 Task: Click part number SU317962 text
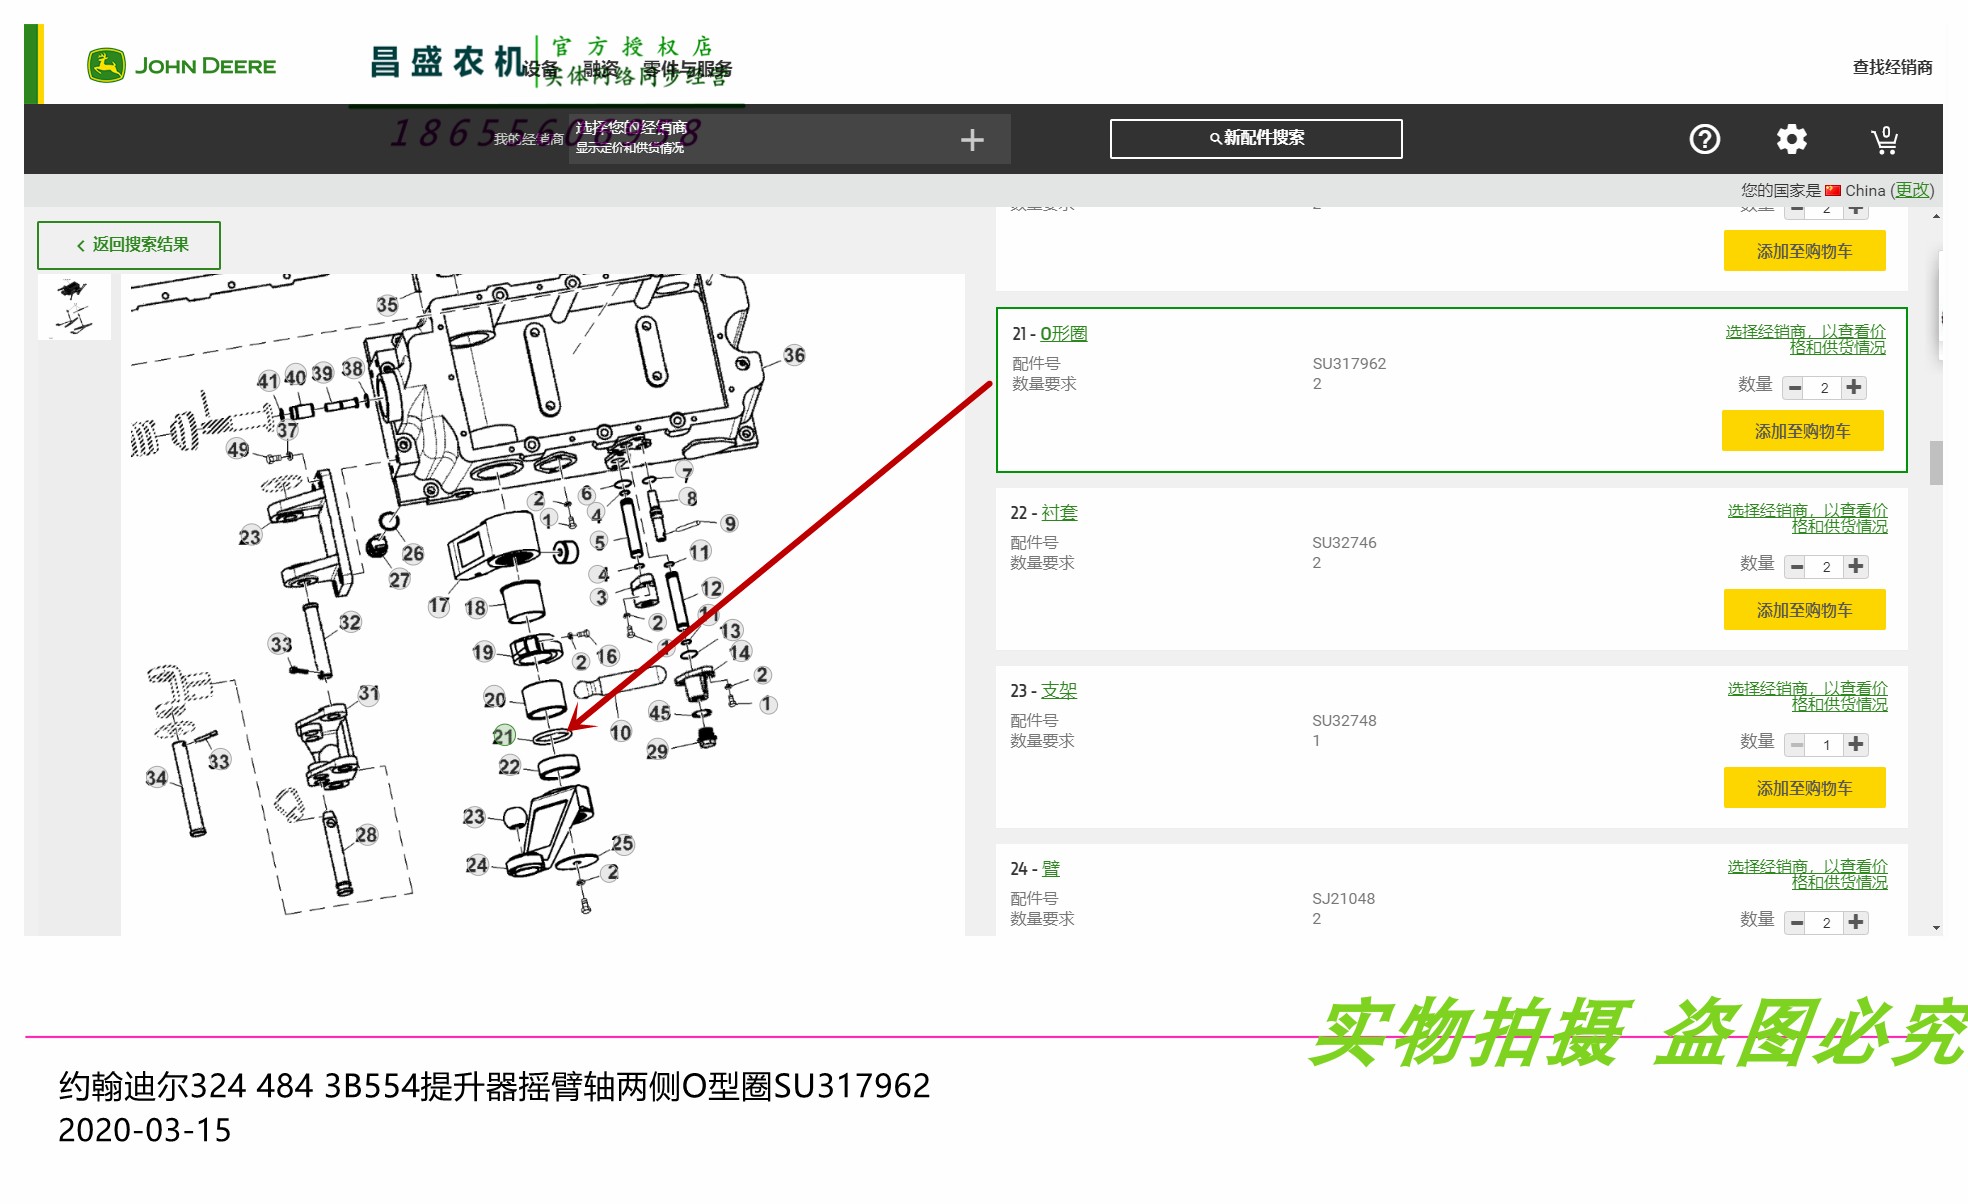tap(1349, 364)
